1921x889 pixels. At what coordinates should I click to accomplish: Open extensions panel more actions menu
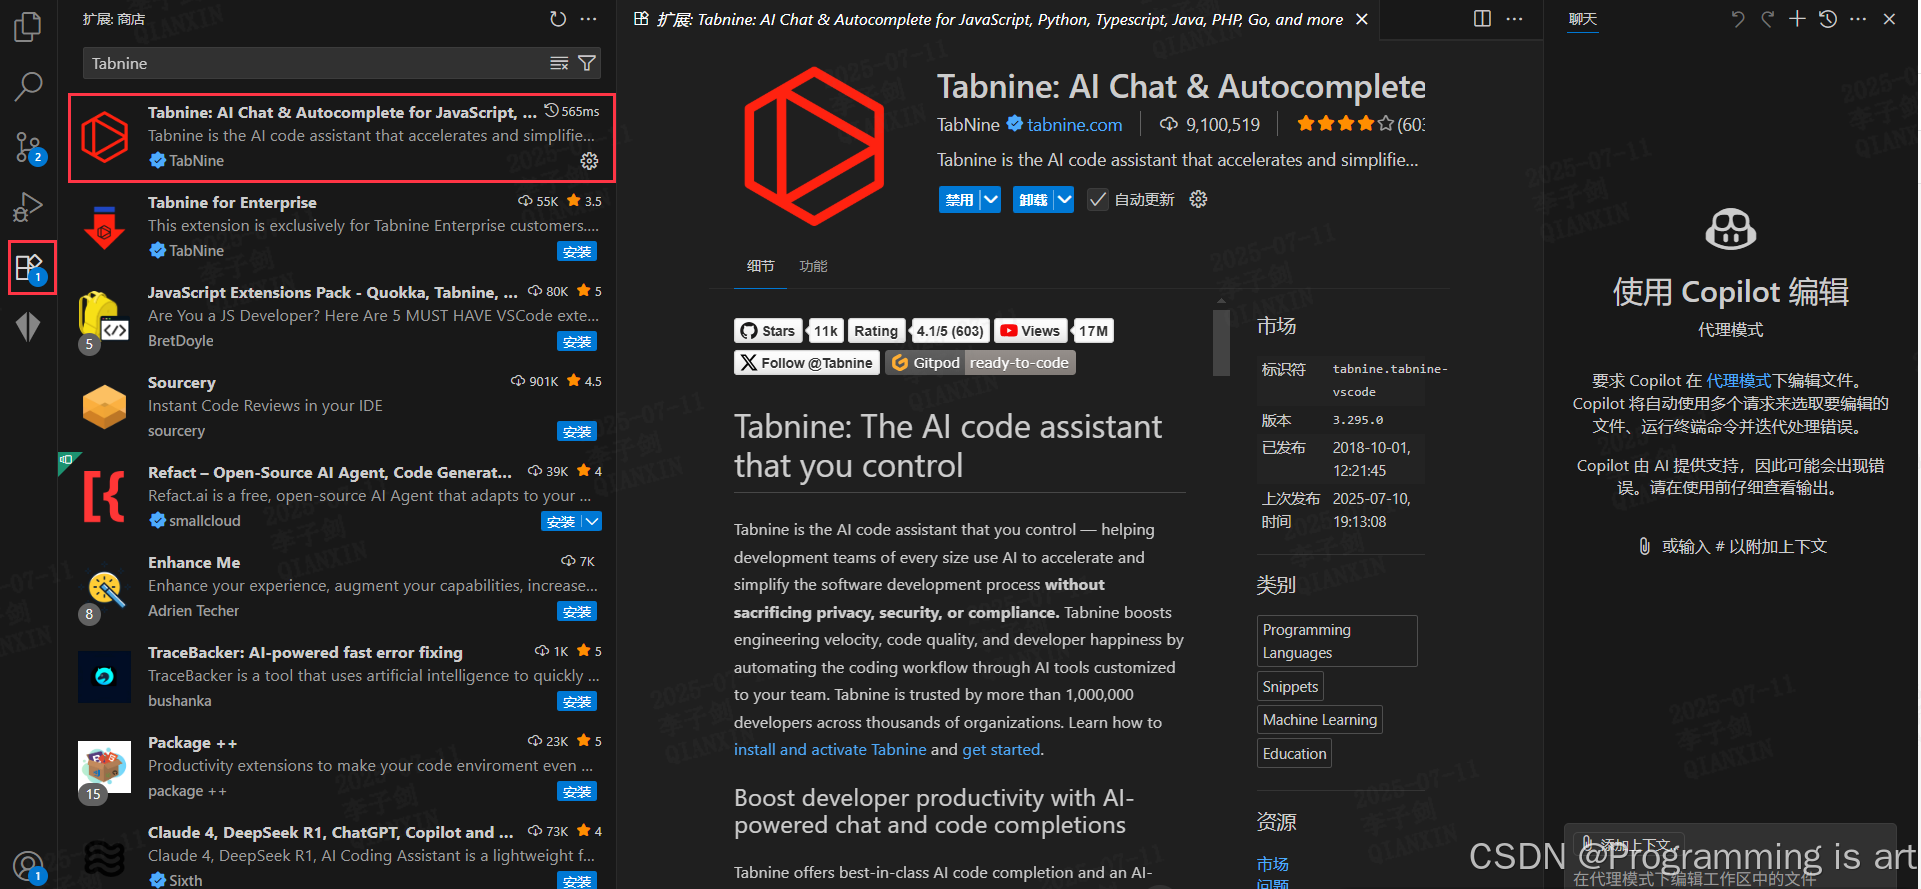(589, 19)
